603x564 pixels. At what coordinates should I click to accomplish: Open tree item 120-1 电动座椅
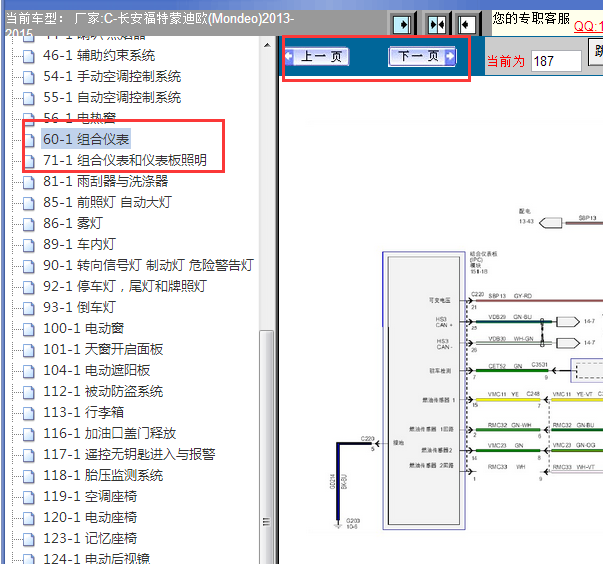pos(90,517)
